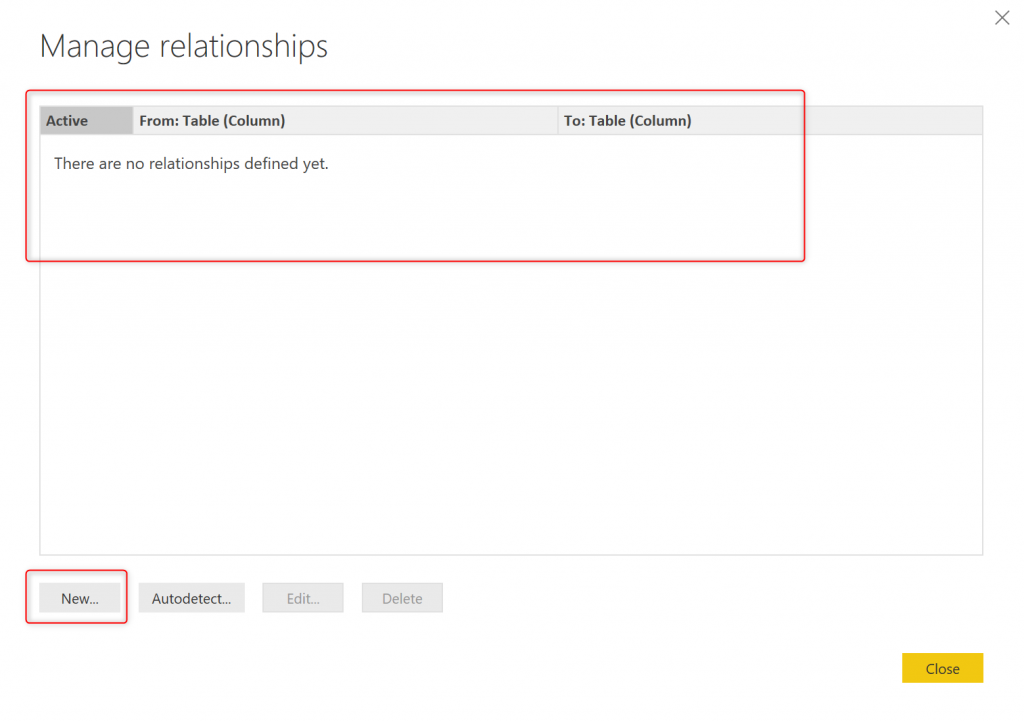Grab the divider between From and To headers

coord(558,121)
